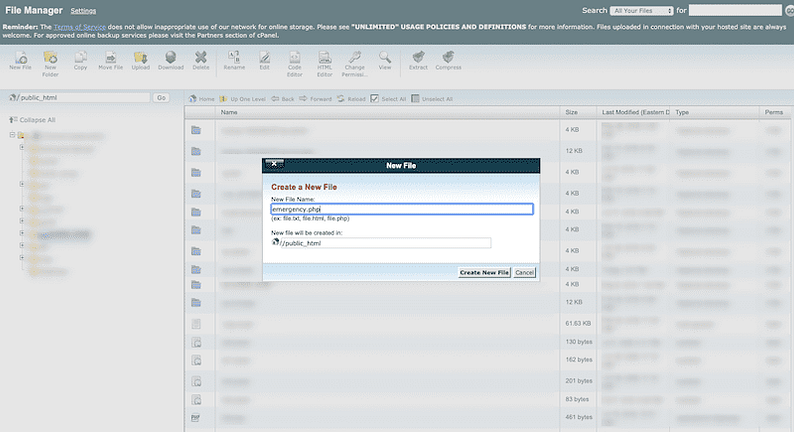Click the search text field
Image resolution: width=794 pixels, height=432 pixels.
[735, 10]
